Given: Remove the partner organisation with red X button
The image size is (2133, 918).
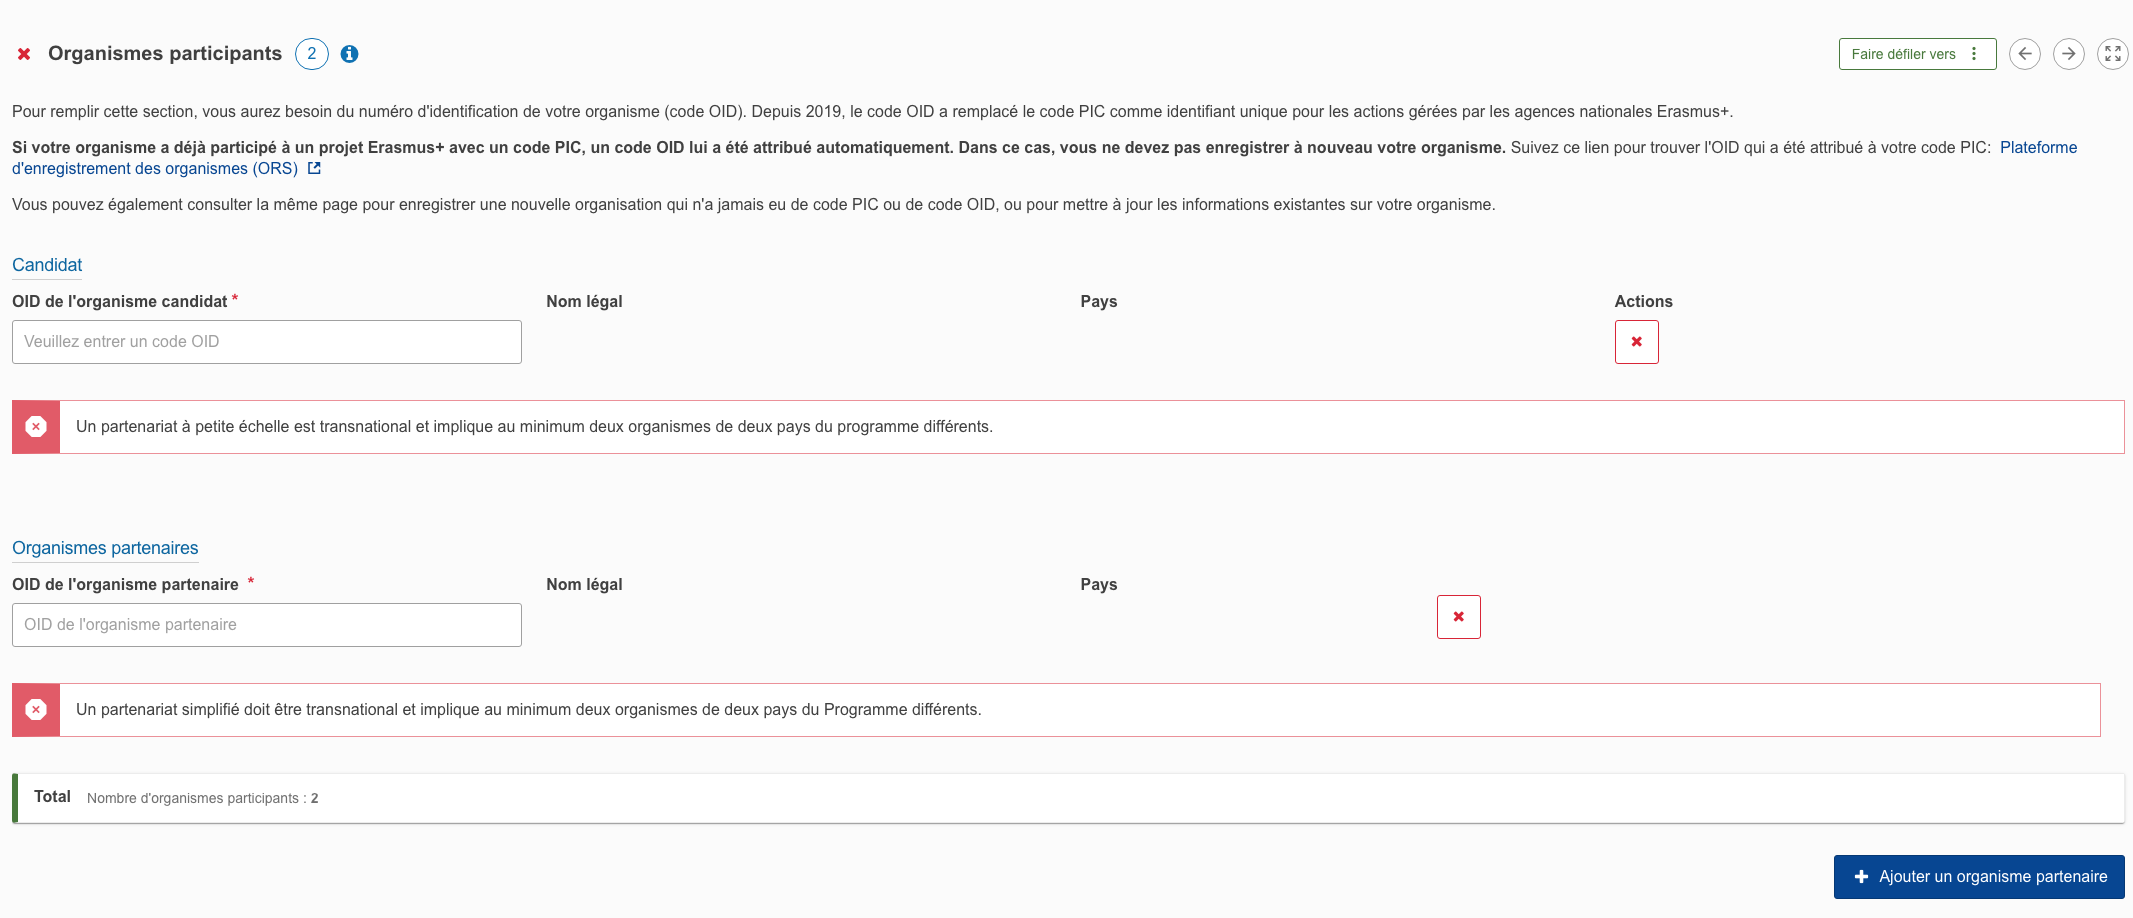Looking at the screenshot, I should click(x=1459, y=617).
